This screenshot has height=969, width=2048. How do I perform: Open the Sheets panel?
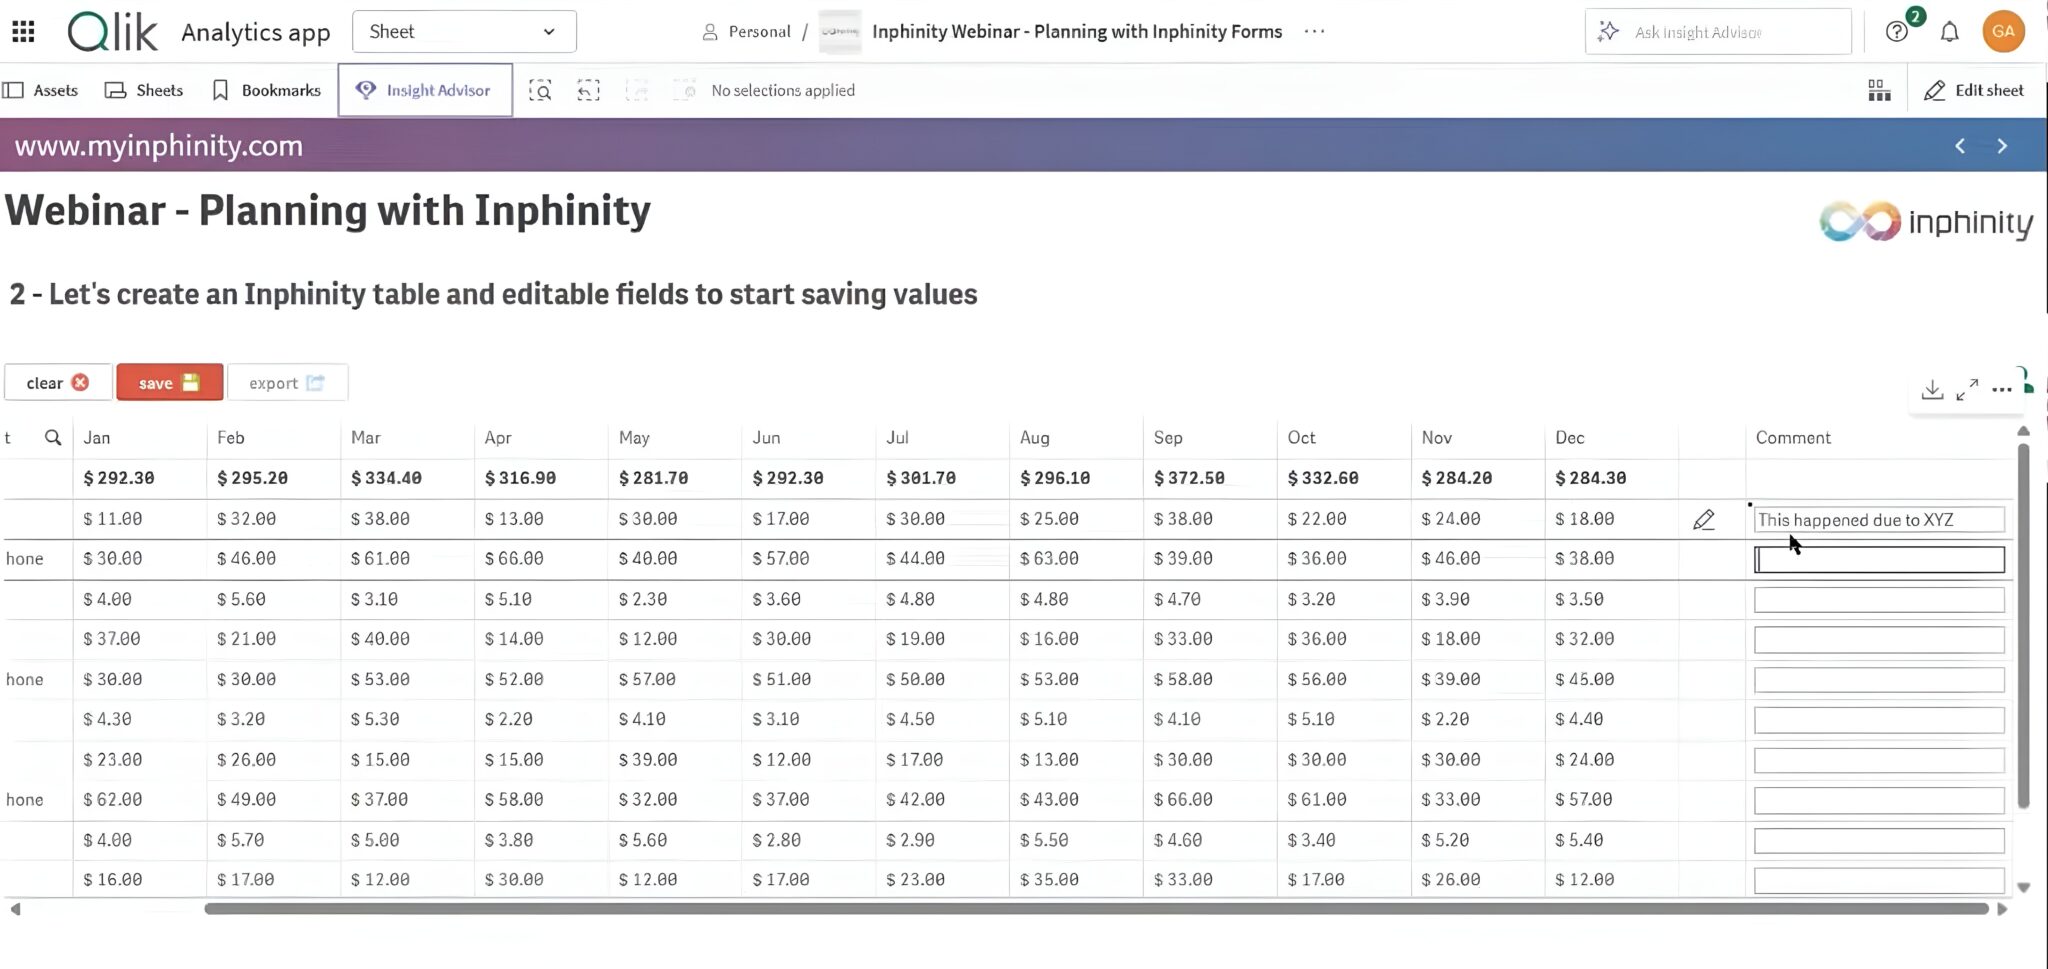[x=145, y=90]
